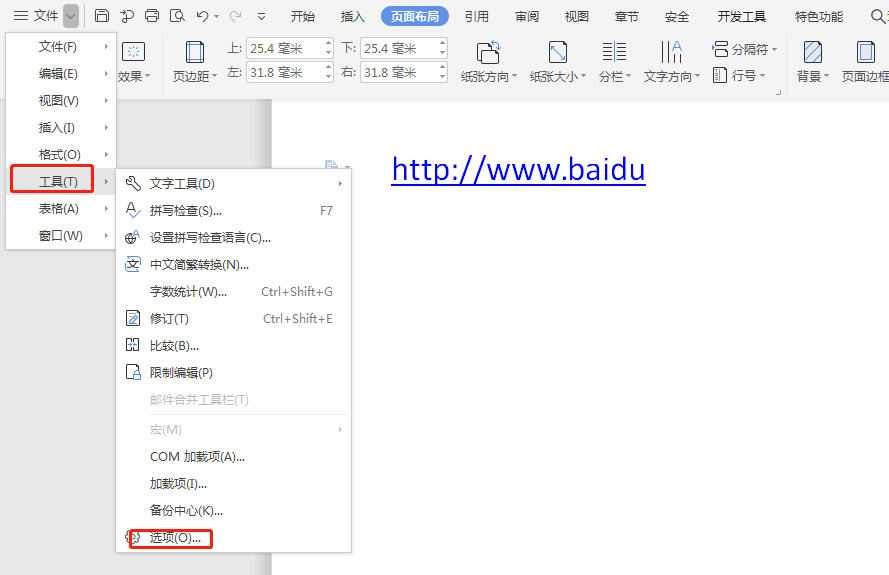The width and height of the screenshot is (889, 575).
Task: Select 文字工具(D) wrench menu entry
Action: click(x=234, y=183)
